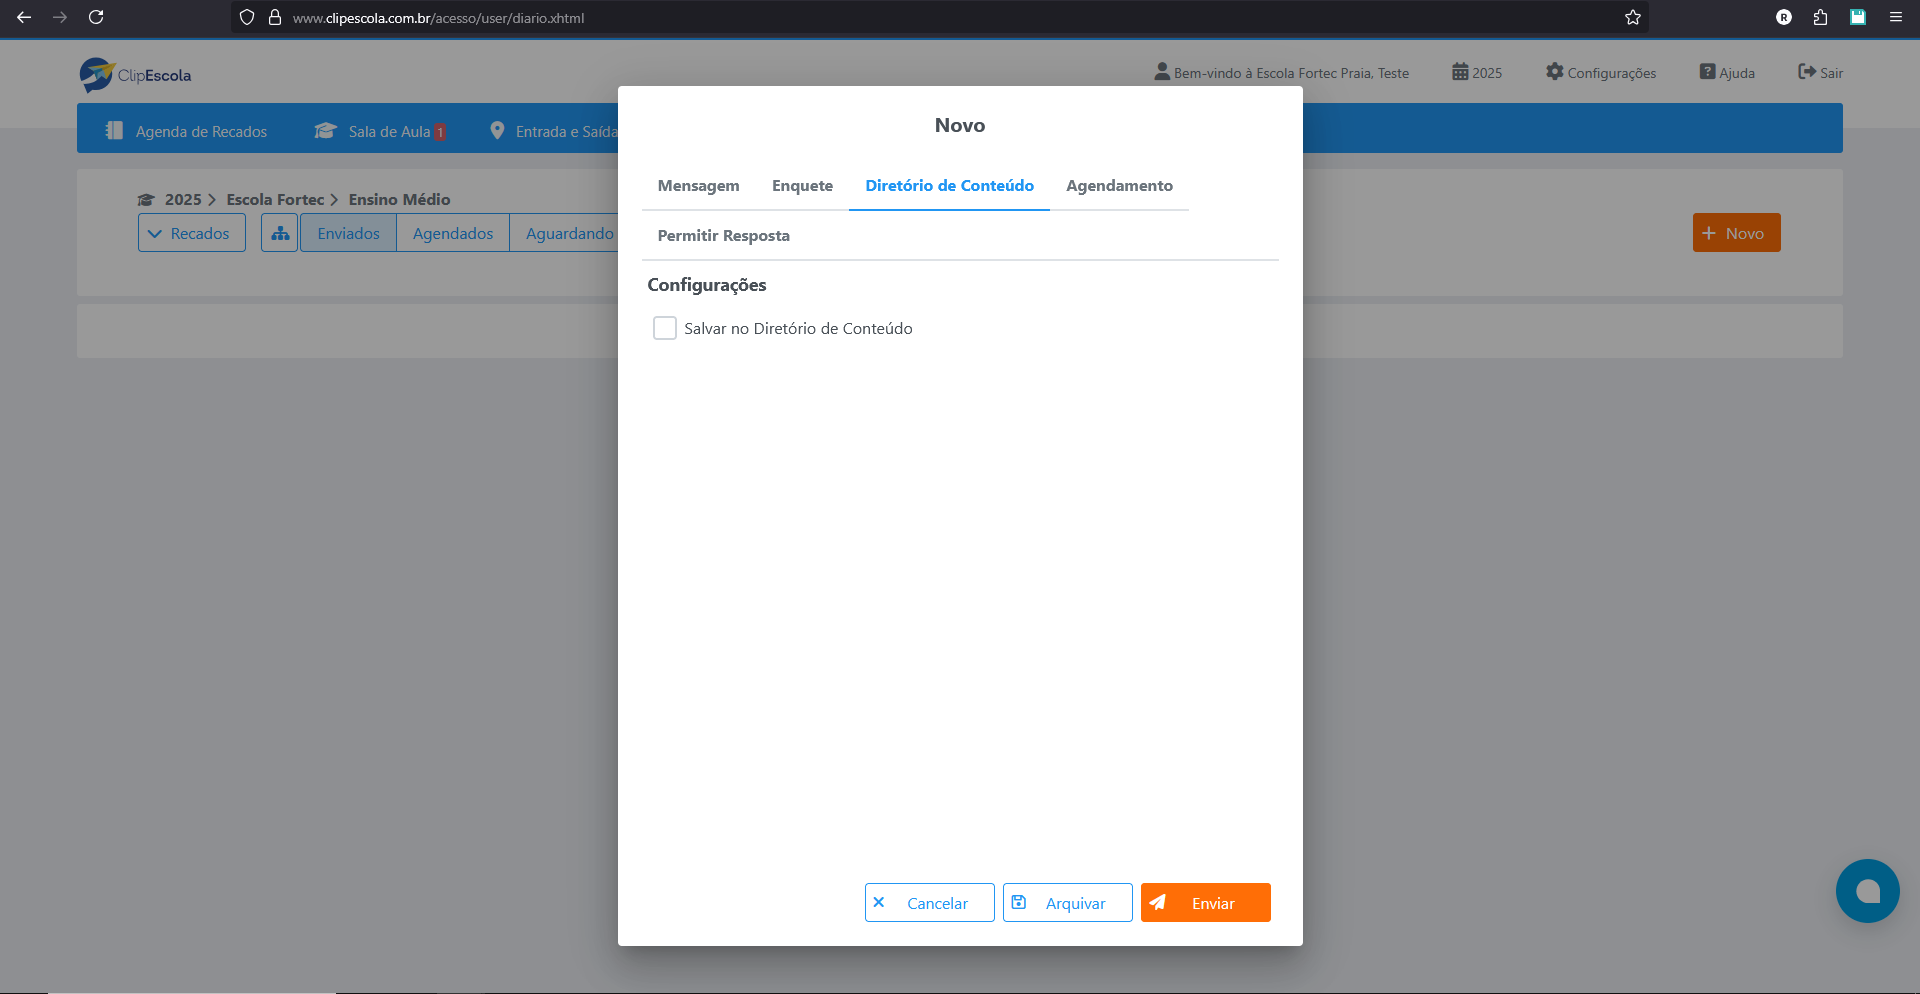Image resolution: width=1920 pixels, height=994 pixels.
Task: Expand the Recados dropdown
Action: click(191, 232)
